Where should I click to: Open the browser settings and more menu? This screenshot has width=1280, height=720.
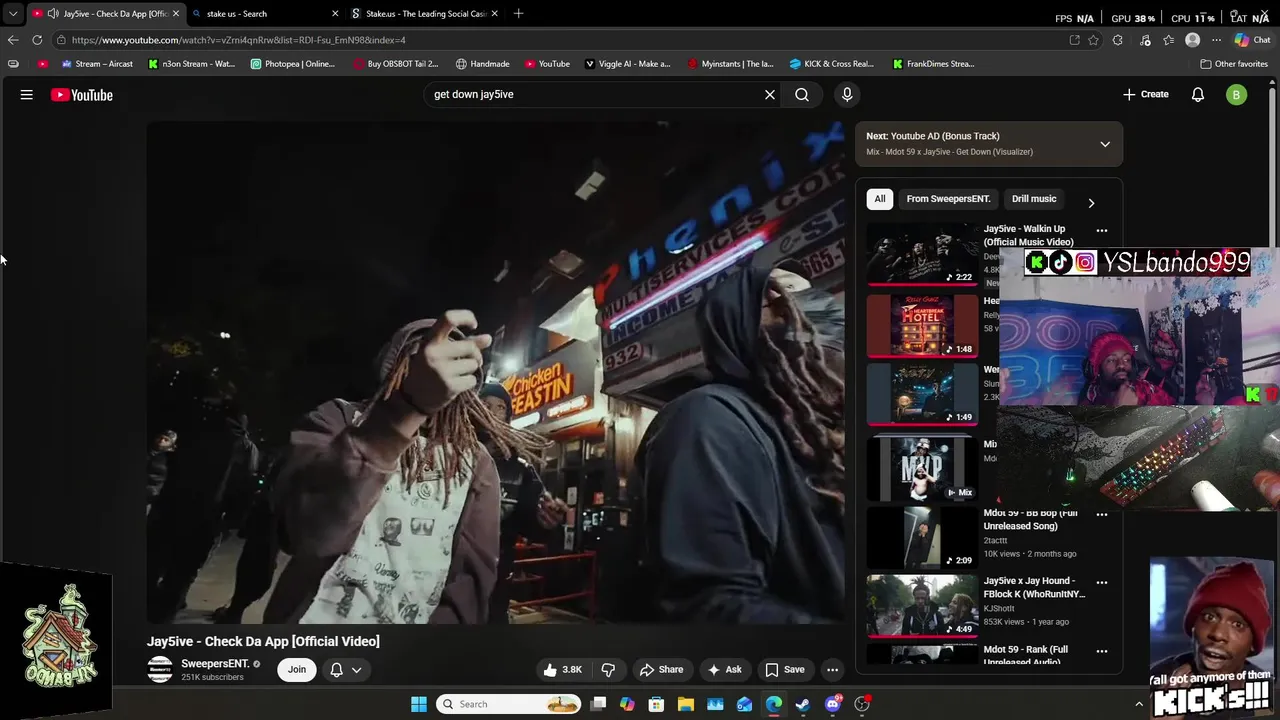coord(1217,40)
